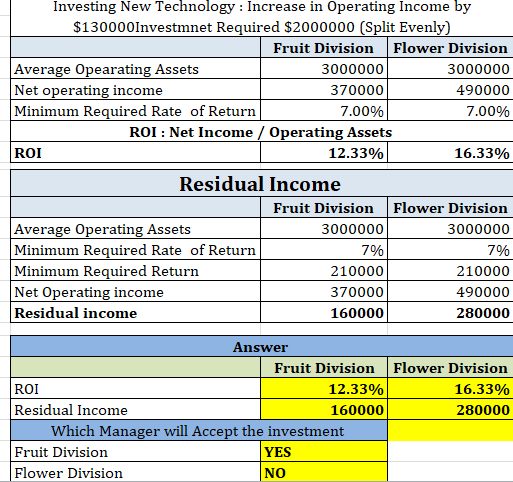Screen dimensions: 513x482
Task: Select the Fruit Division 7.00% cell
Action: coord(324,111)
